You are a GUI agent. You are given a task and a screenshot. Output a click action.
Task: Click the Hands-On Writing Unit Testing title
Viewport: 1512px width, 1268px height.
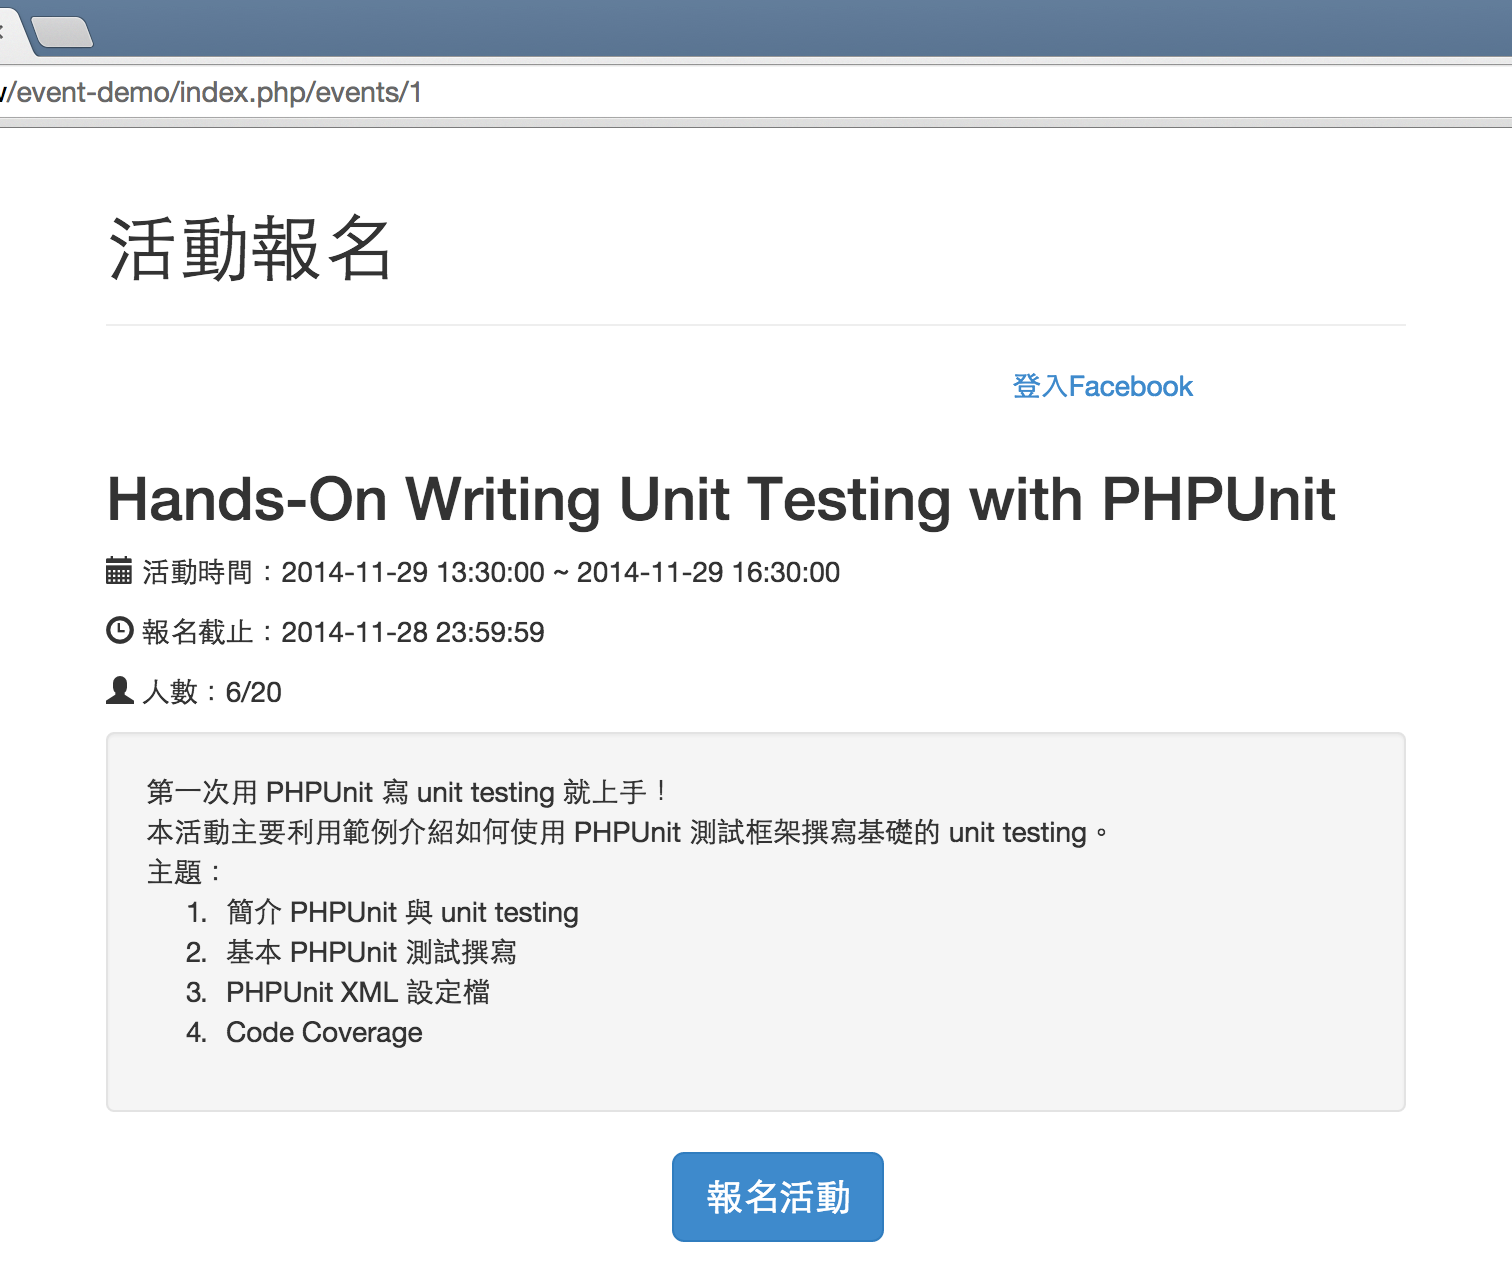[720, 499]
